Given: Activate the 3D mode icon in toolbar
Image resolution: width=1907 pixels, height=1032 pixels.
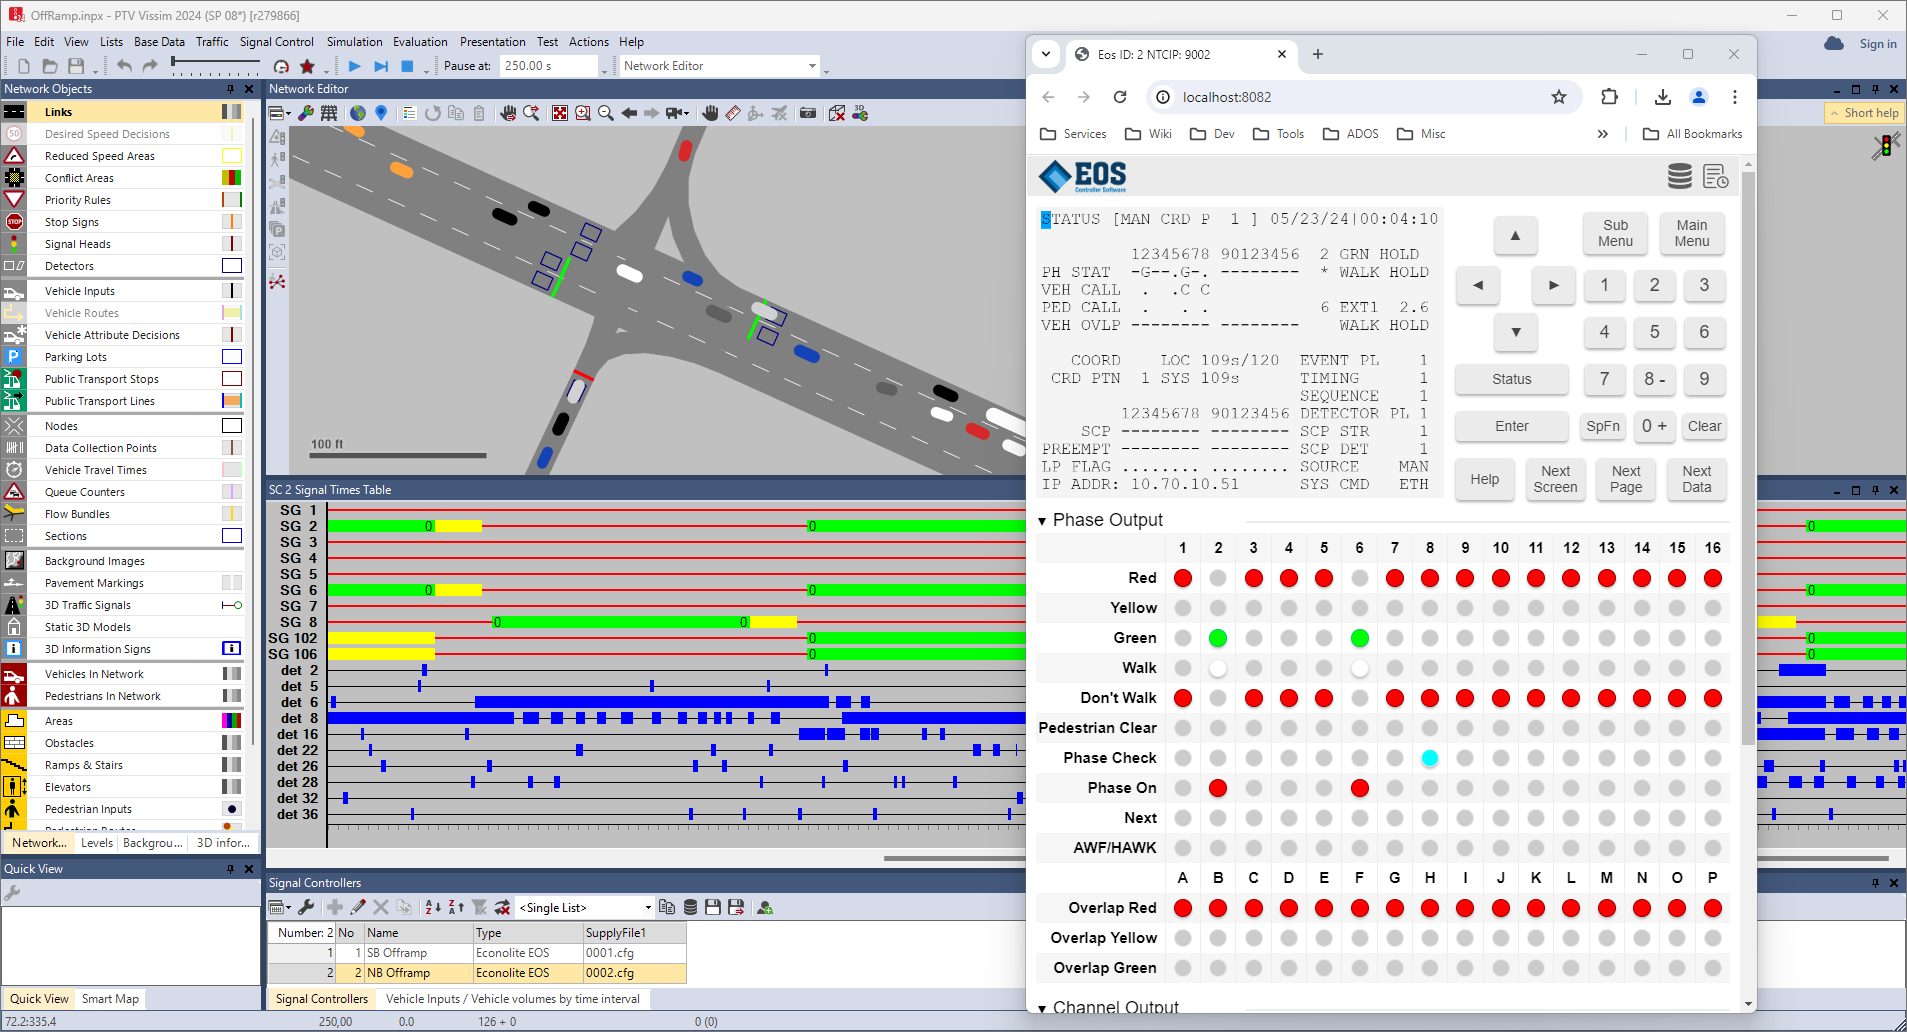Looking at the screenshot, I should [x=858, y=113].
